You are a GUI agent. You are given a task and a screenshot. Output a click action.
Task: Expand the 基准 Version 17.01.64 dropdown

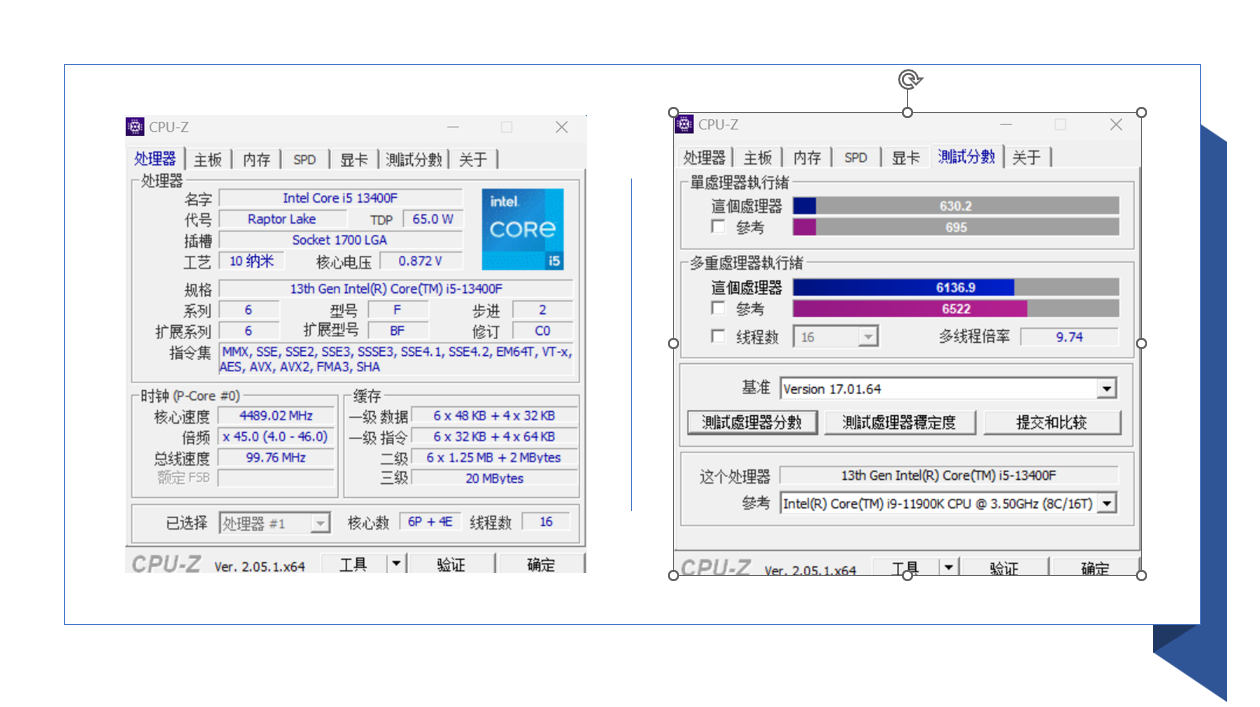coord(1106,389)
